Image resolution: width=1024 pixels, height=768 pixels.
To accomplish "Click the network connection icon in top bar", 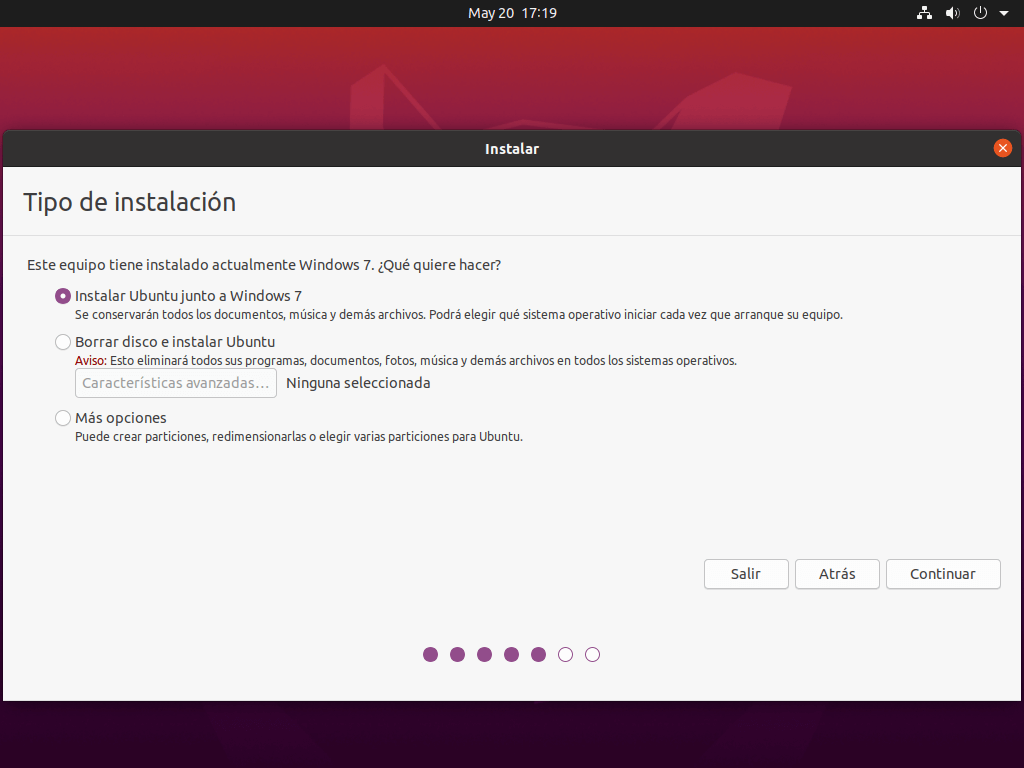I will (924, 13).
